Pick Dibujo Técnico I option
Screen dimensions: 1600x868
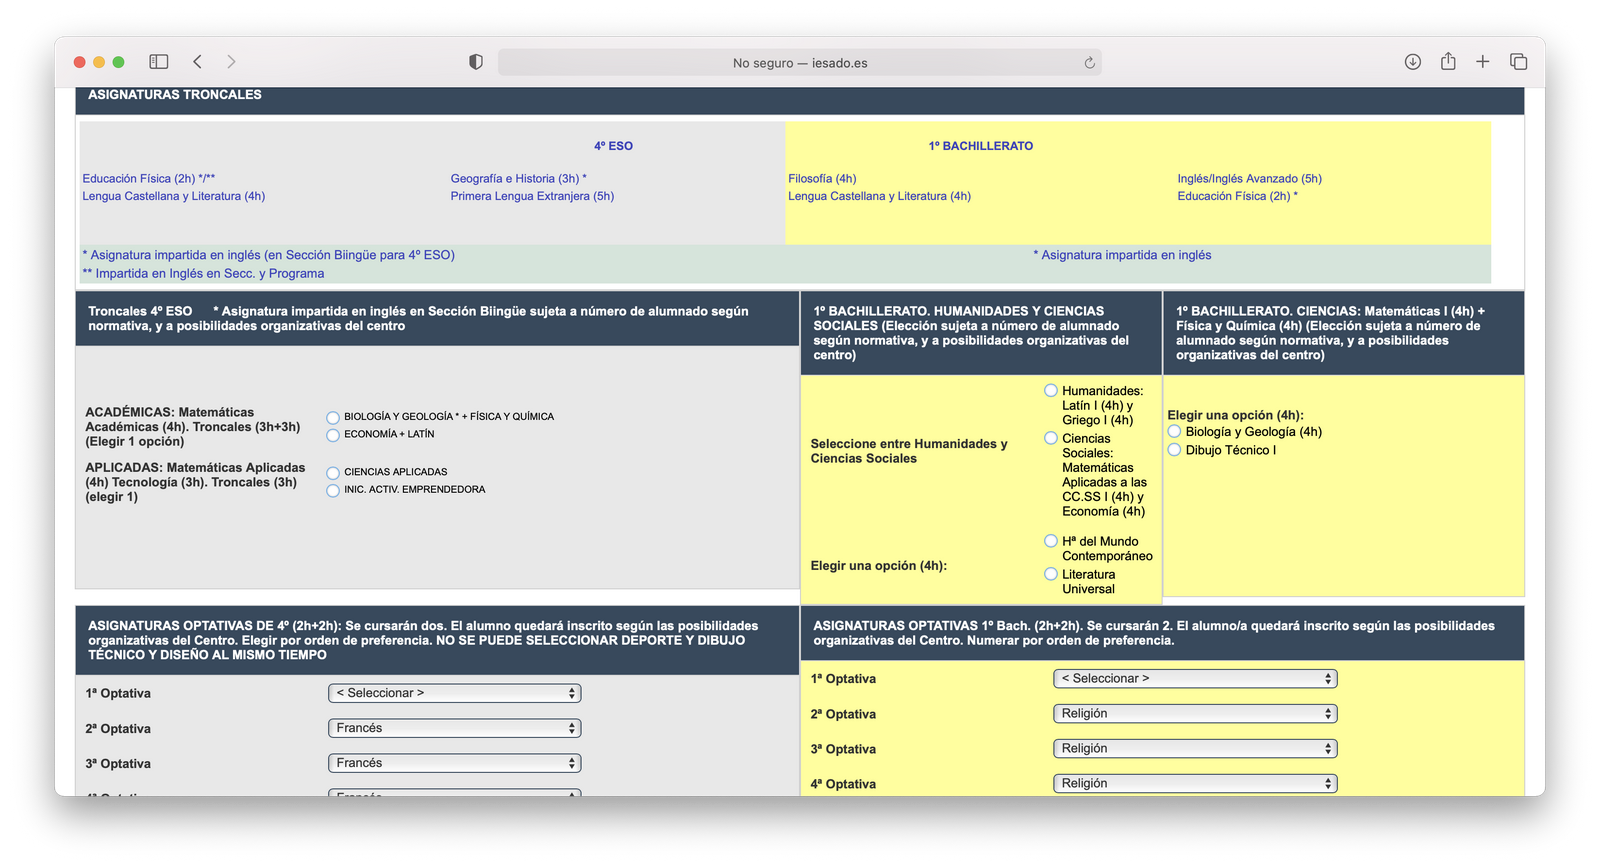pyautogui.click(x=1175, y=450)
